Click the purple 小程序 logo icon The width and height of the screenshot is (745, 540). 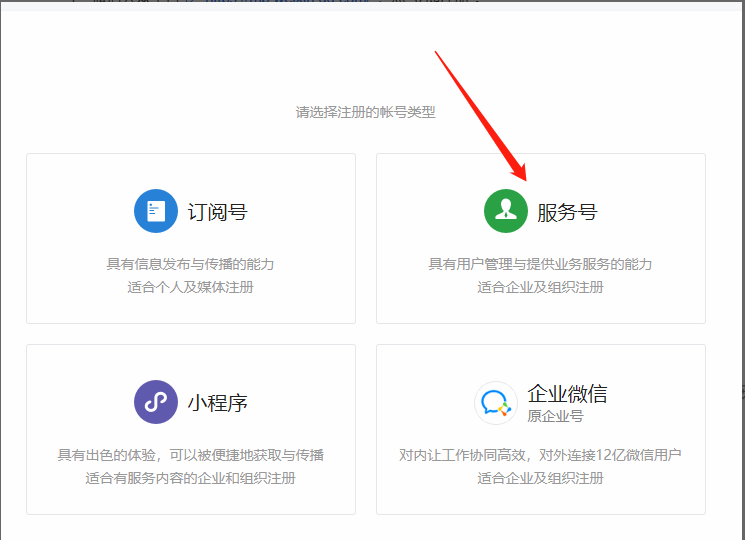coord(155,402)
